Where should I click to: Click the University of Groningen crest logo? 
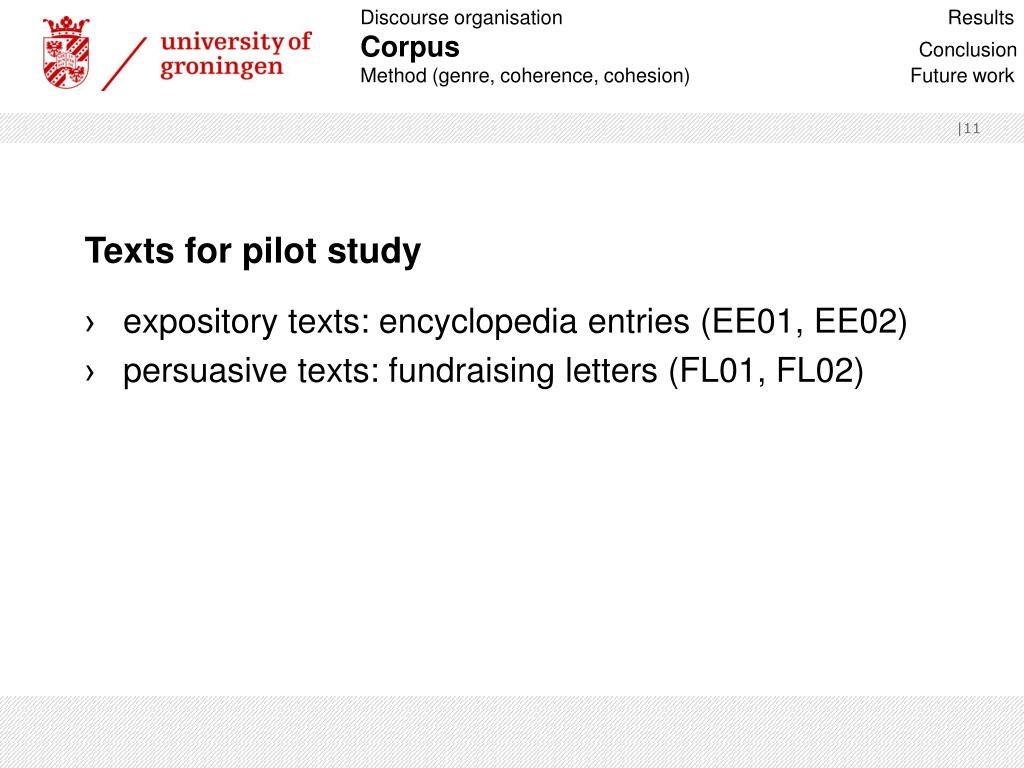66,52
